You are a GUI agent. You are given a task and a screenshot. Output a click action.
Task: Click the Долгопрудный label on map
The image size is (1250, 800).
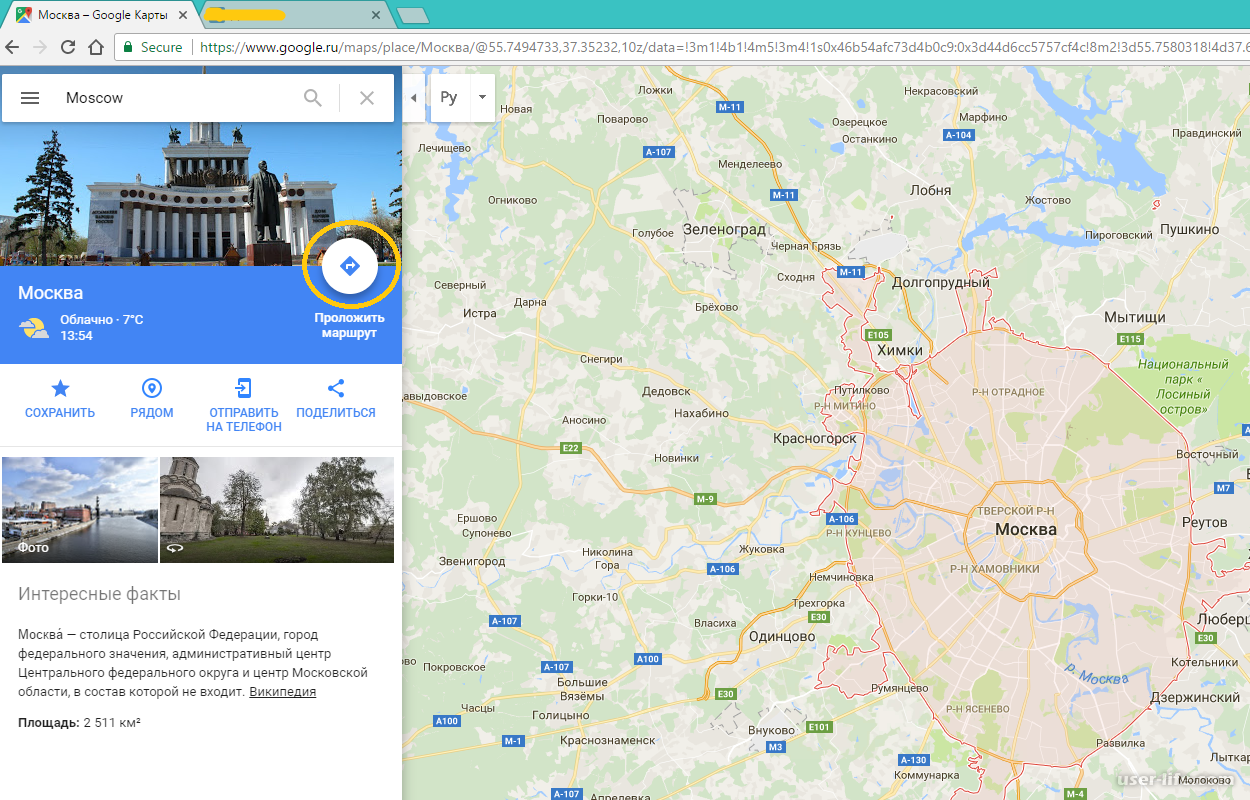point(940,283)
